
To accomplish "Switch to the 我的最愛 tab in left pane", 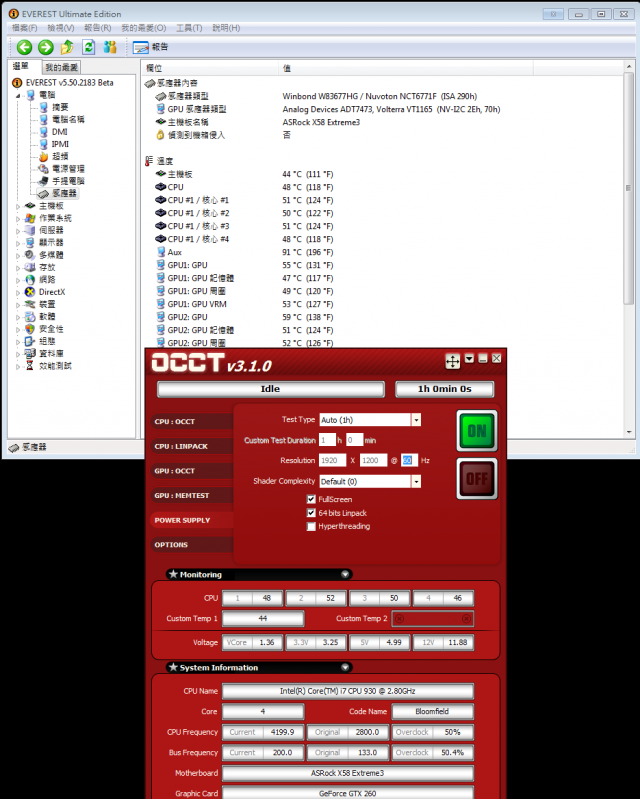I will pyautogui.click(x=61, y=67).
